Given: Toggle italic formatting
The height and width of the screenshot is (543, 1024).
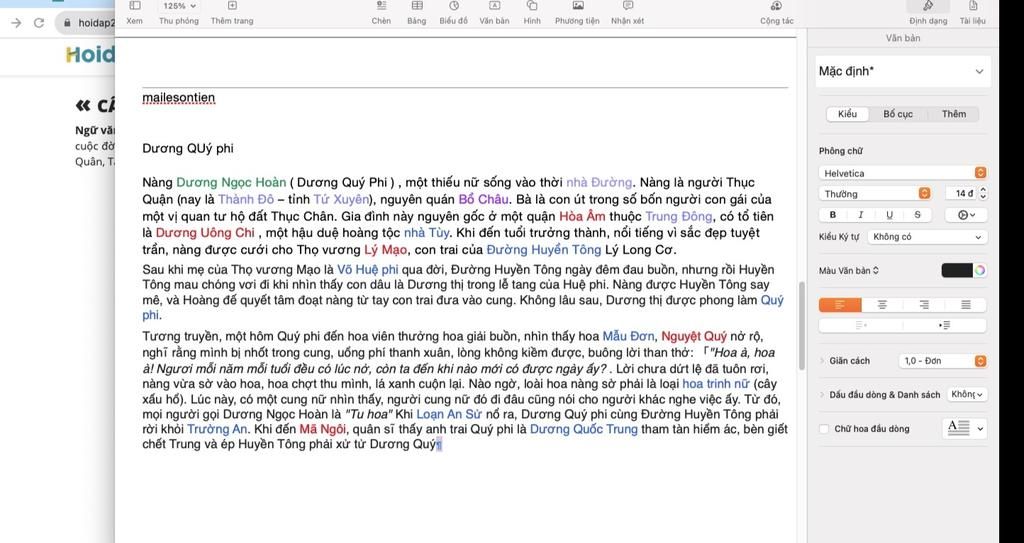Looking at the screenshot, I should 861,215.
